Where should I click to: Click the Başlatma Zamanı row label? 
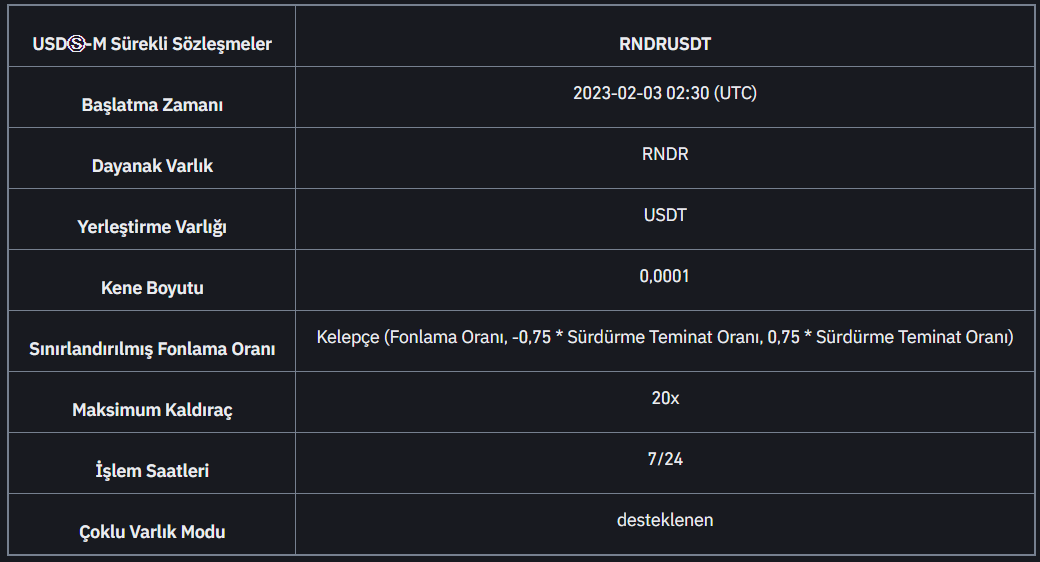(x=152, y=105)
